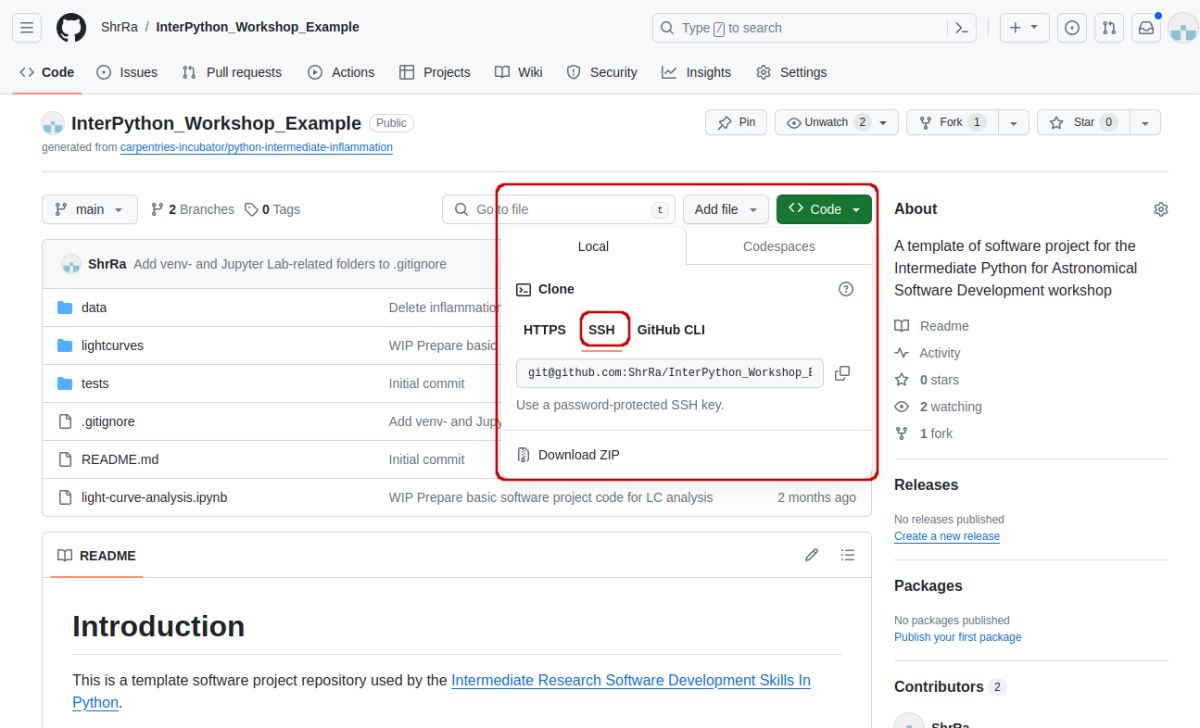Open the Projects tab
This screenshot has height=728, width=1200.
434,72
